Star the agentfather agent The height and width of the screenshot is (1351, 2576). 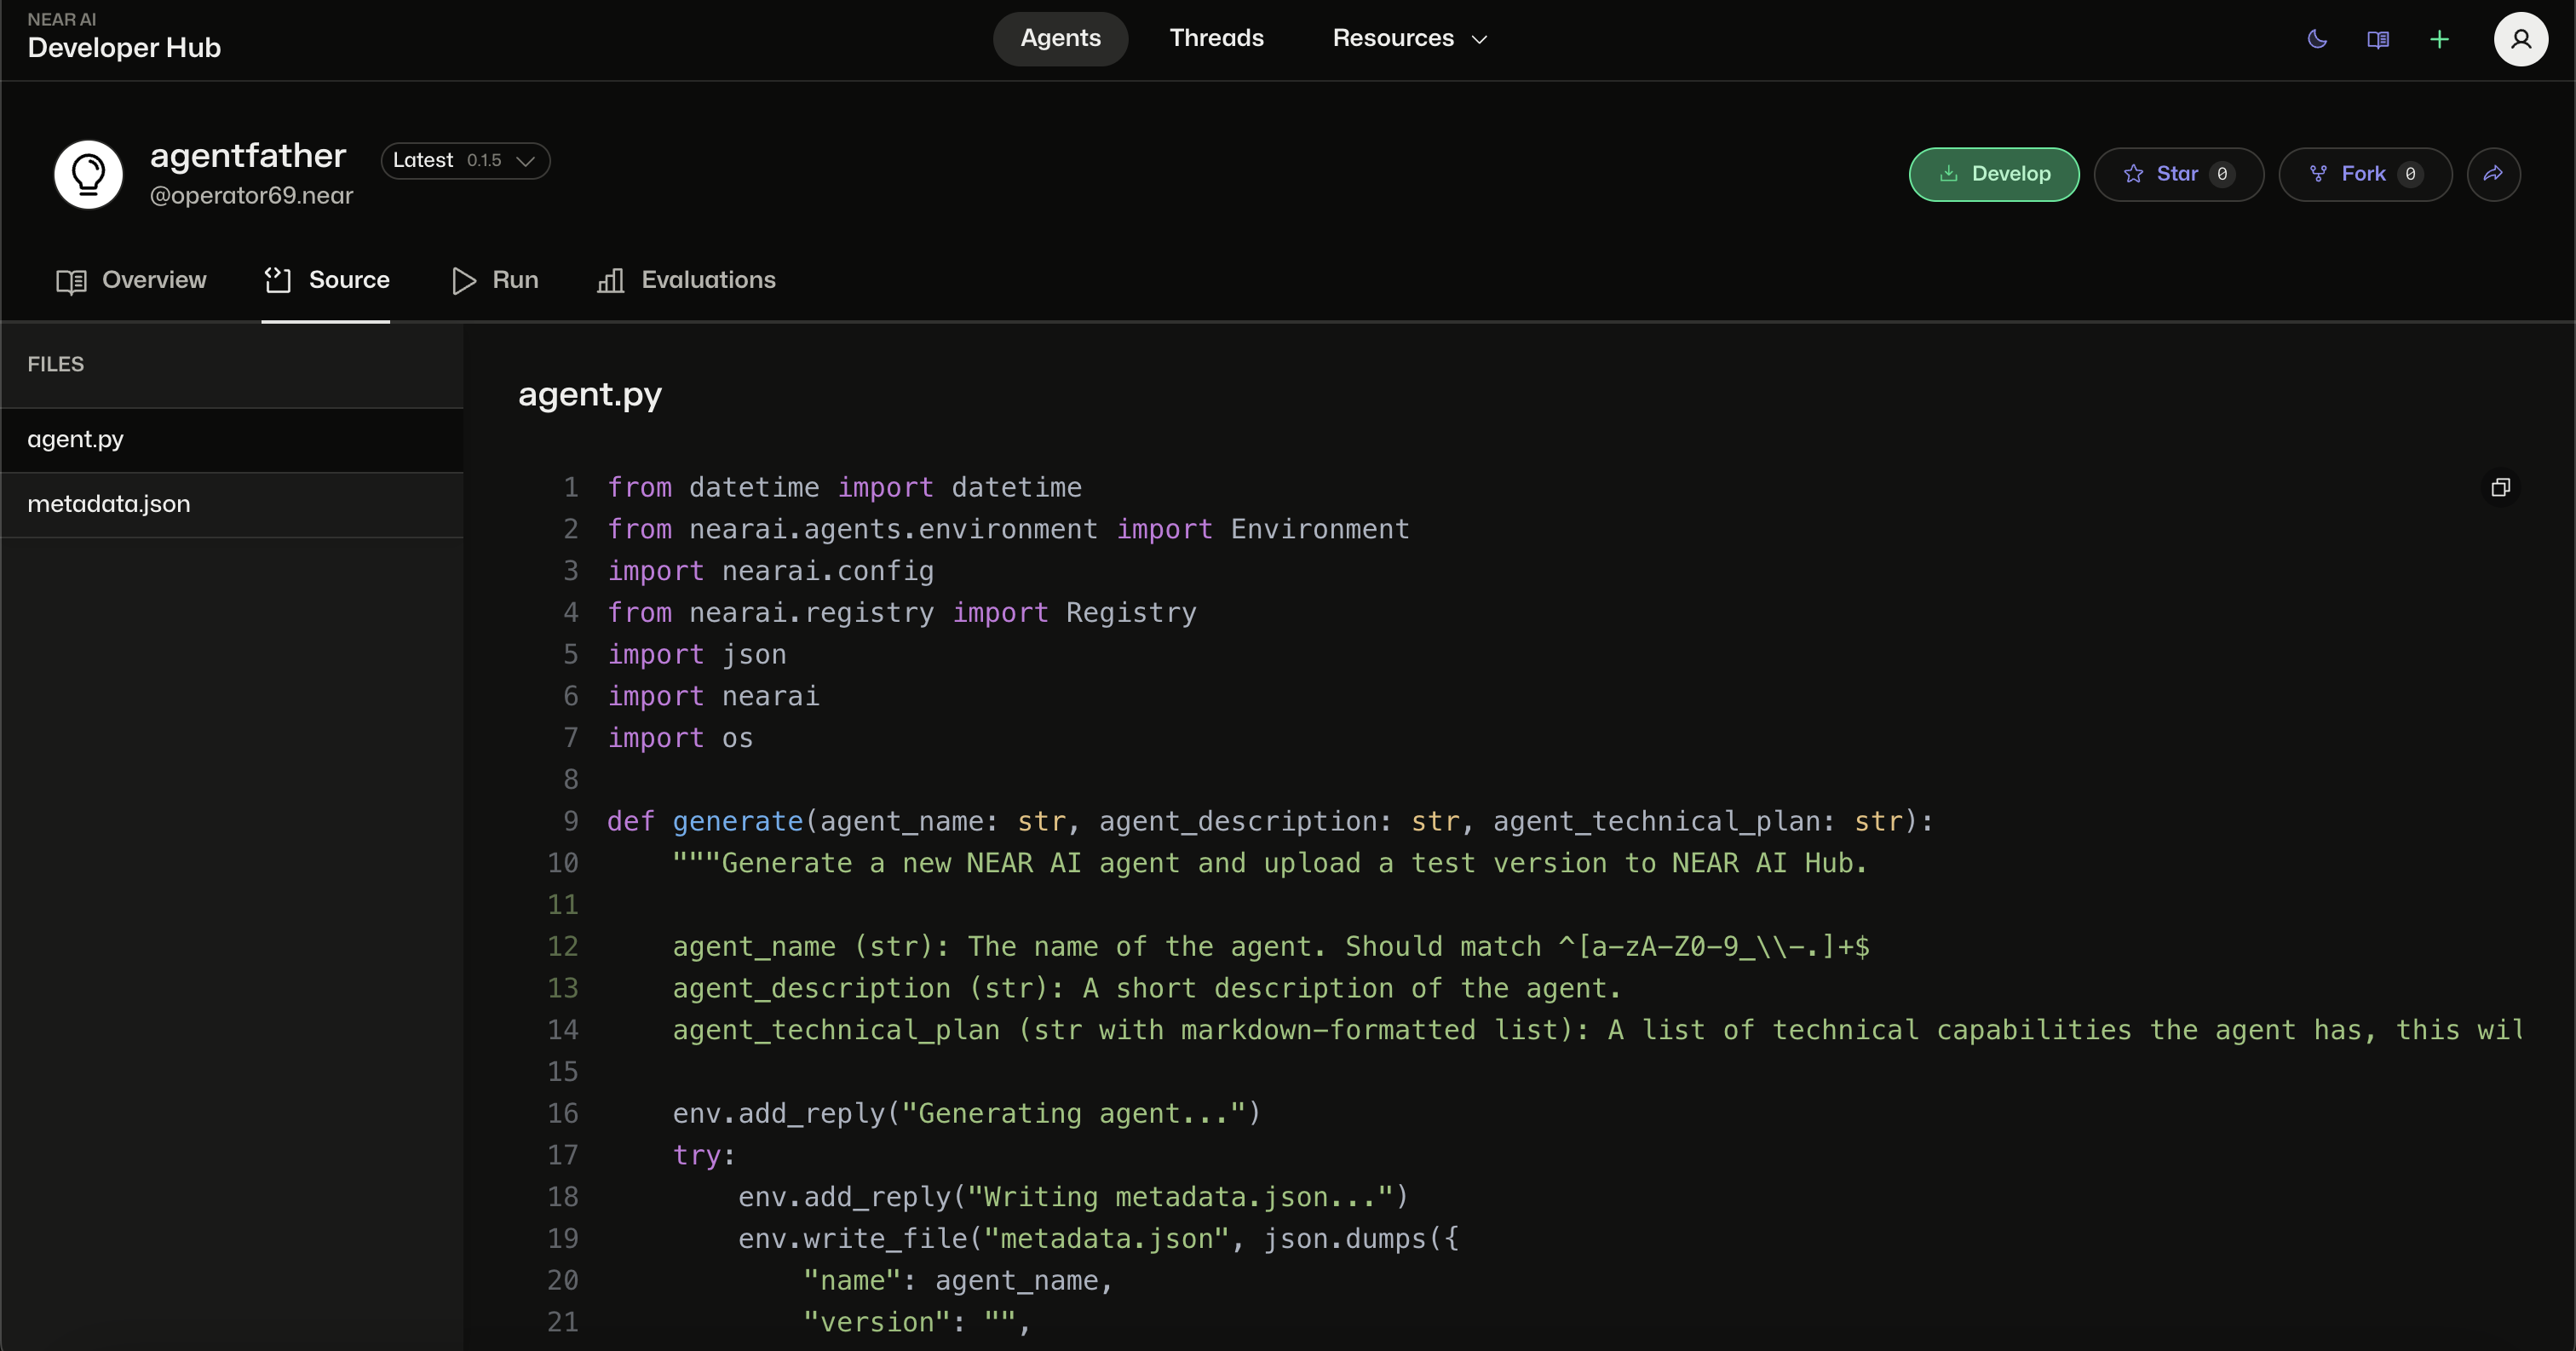(x=2178, y=174)
